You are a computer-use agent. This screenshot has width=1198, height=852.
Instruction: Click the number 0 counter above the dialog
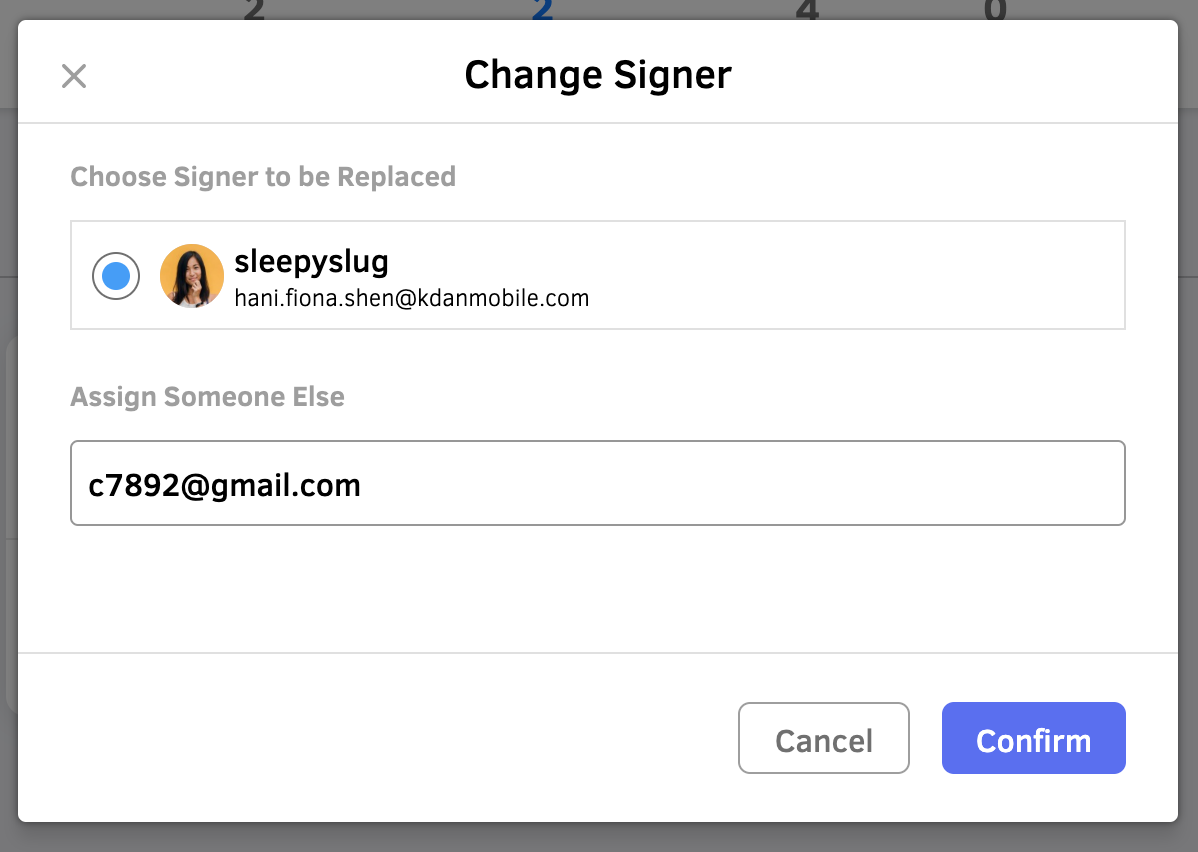click(995, 10)
